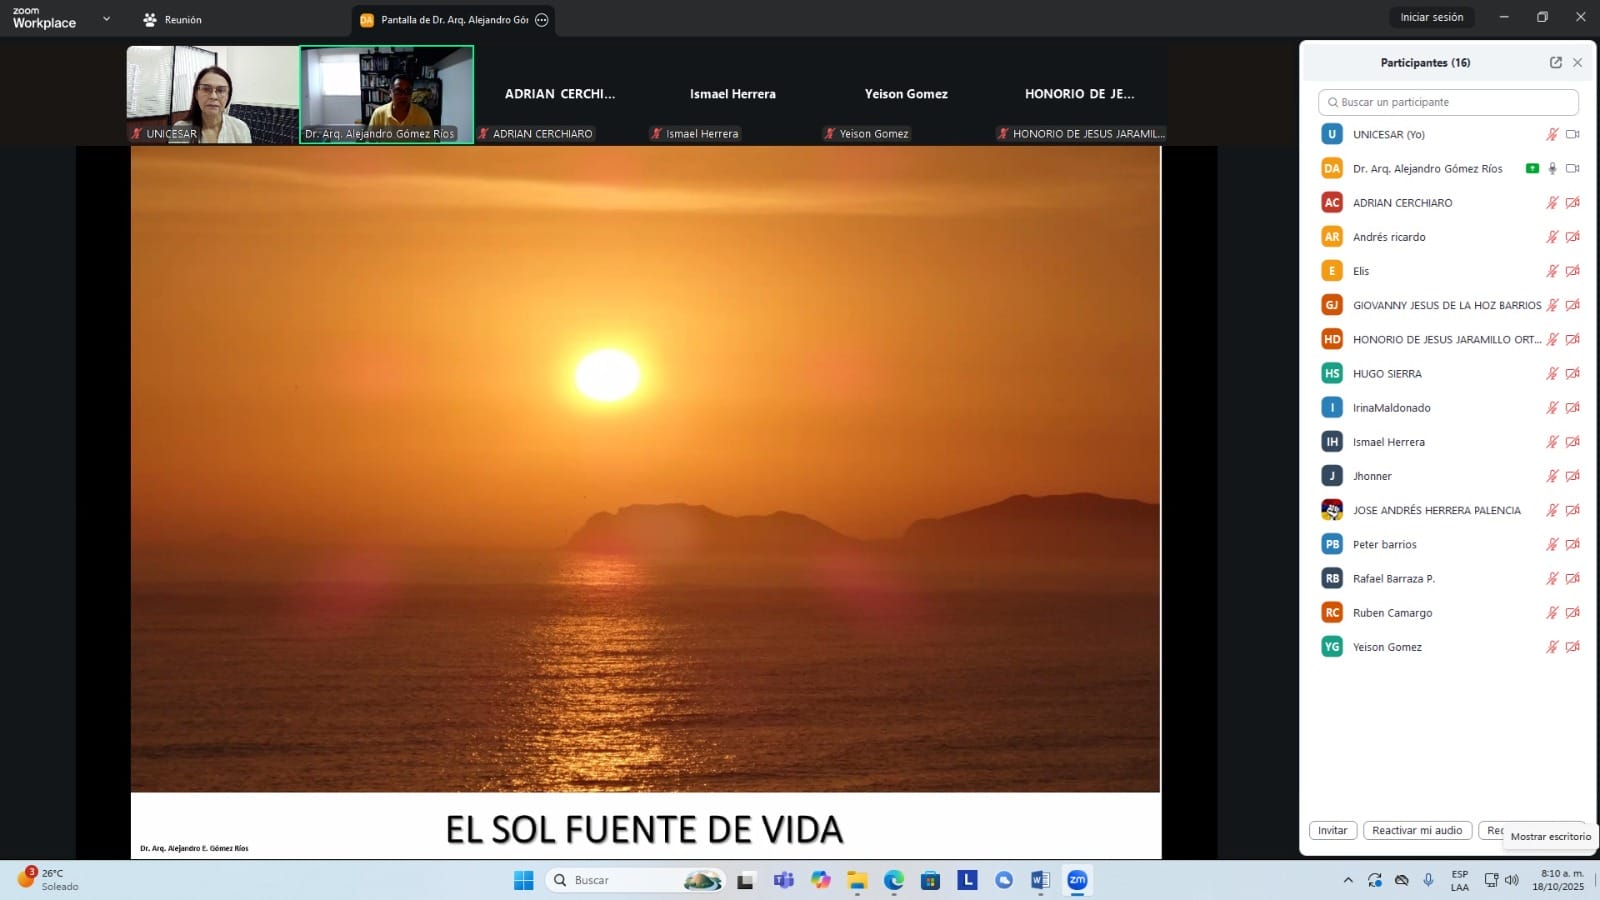Open Microsoft Teams from the taskbar

[783, 880]
